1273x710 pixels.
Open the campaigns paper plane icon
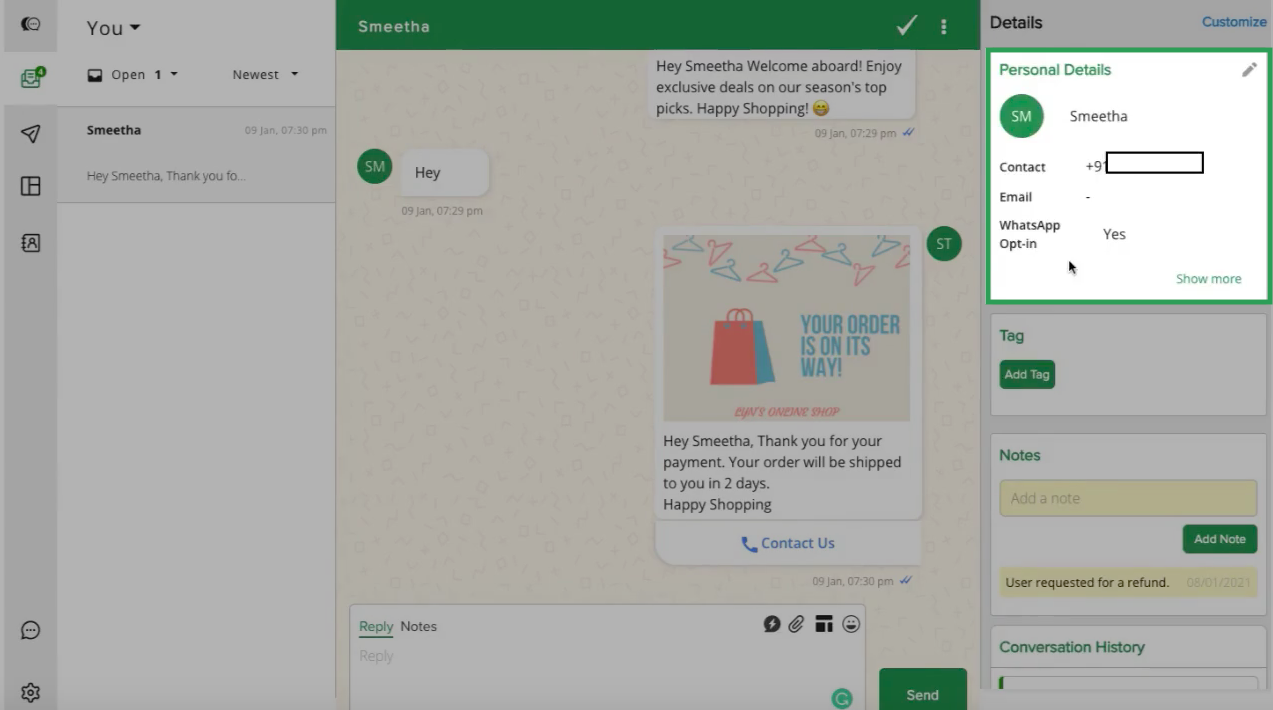(31, 134)
